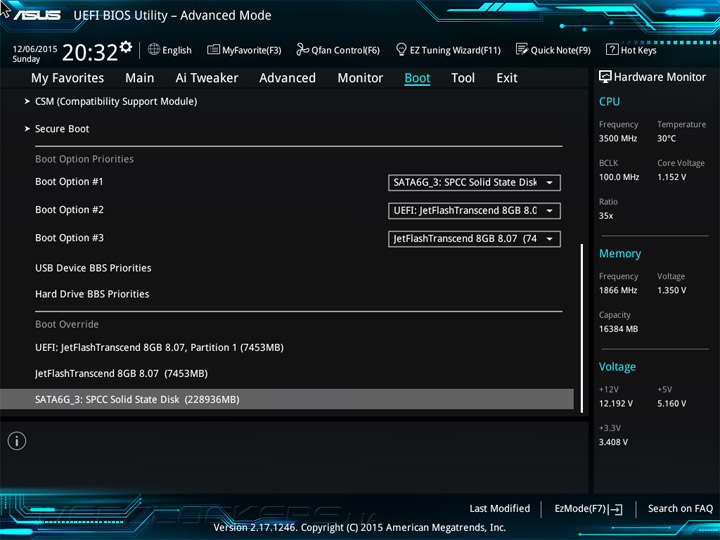Click the settings gear beside the clock
This screenshot has width=720, height=540.
125,47
